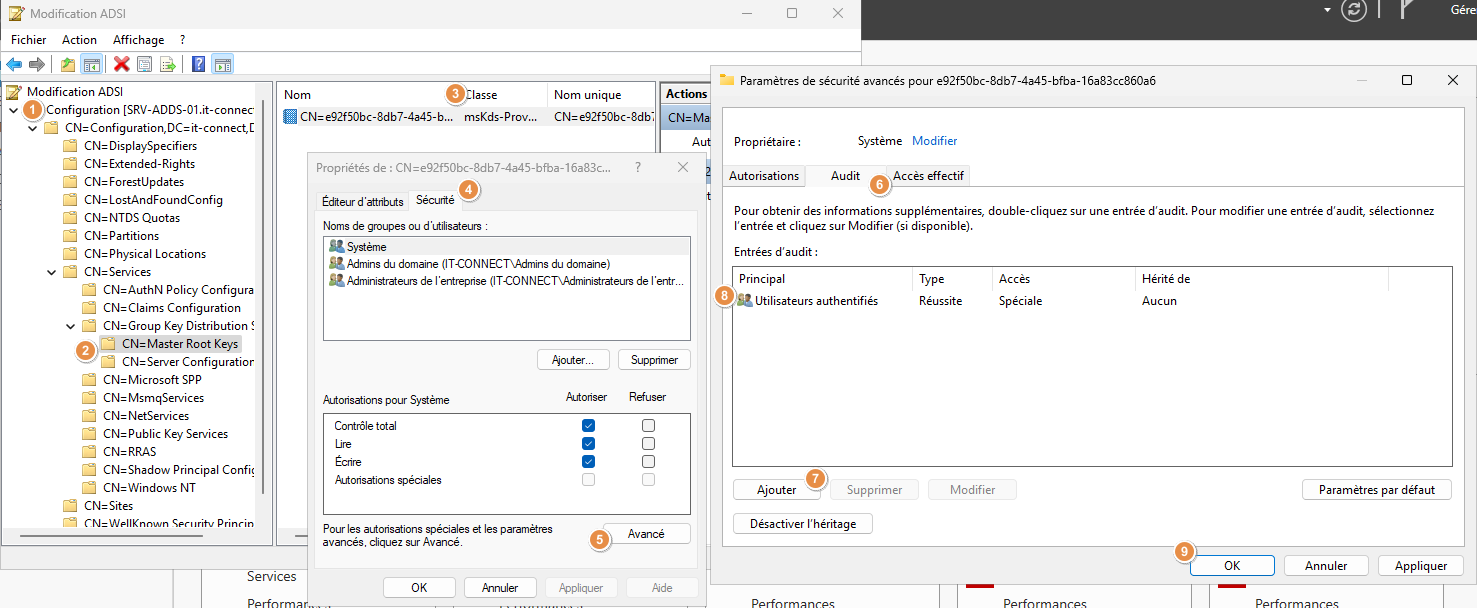Toggle the show/hide action pane icon
The image size is (1477, 608).
[222, 64]
